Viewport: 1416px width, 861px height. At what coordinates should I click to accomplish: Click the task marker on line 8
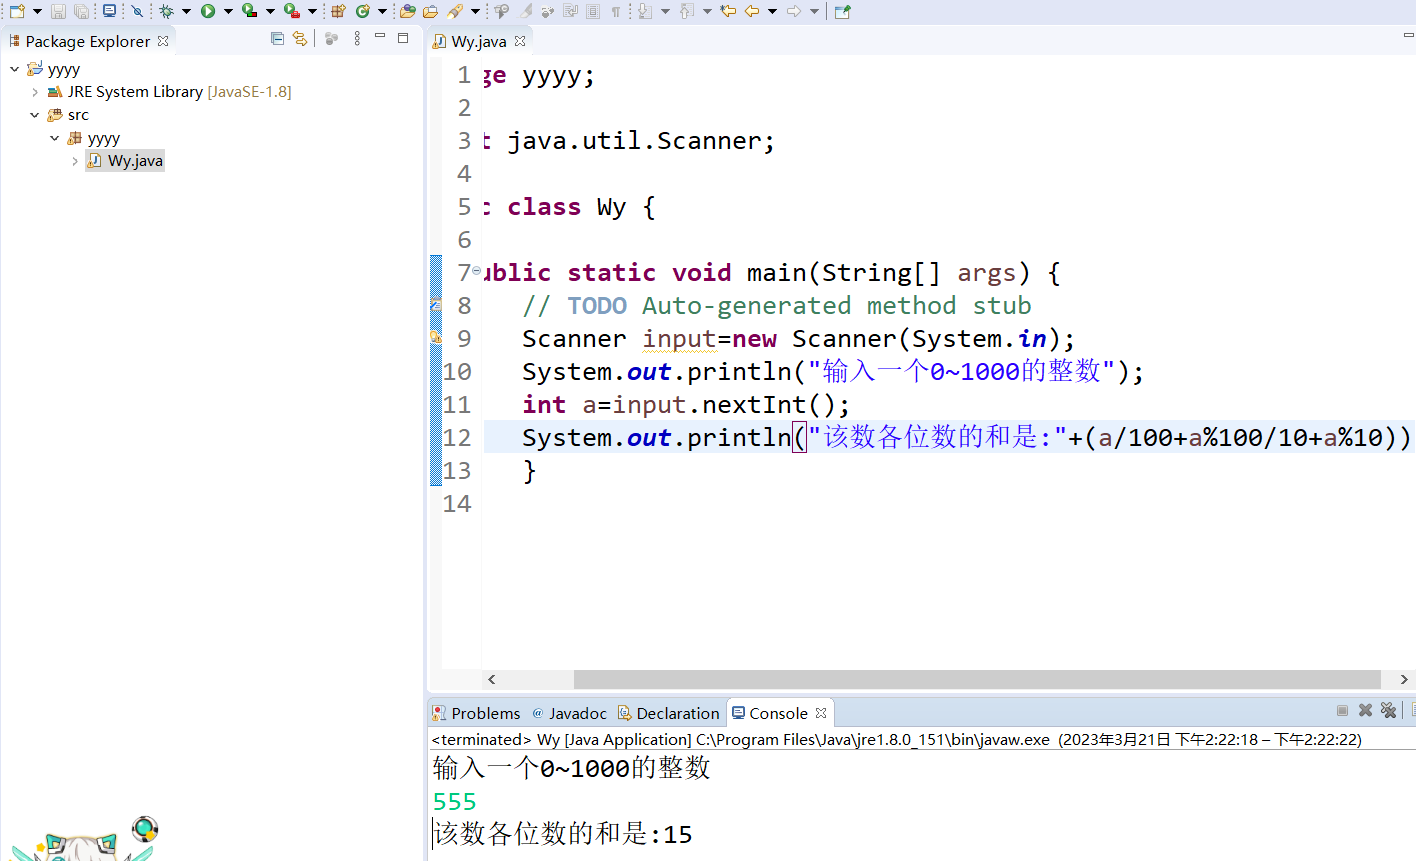point(436,306)
